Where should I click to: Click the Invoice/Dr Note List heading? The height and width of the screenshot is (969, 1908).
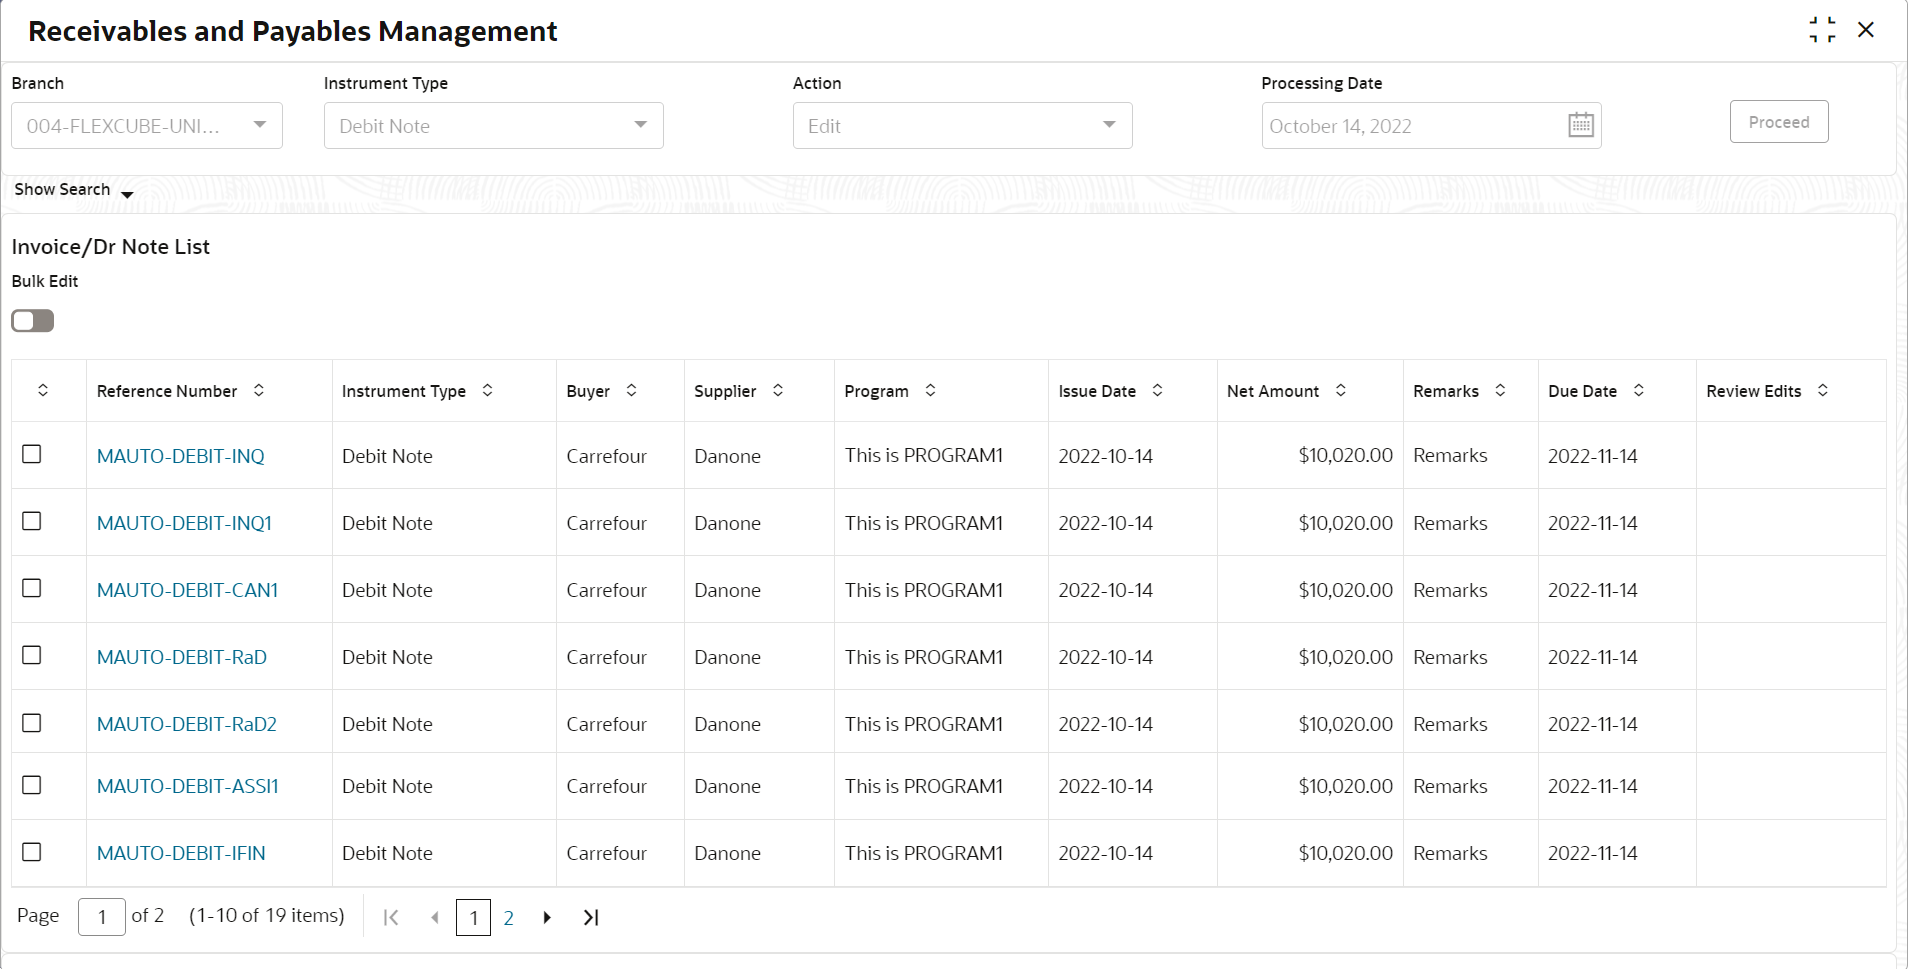click(x=111, y=247)
